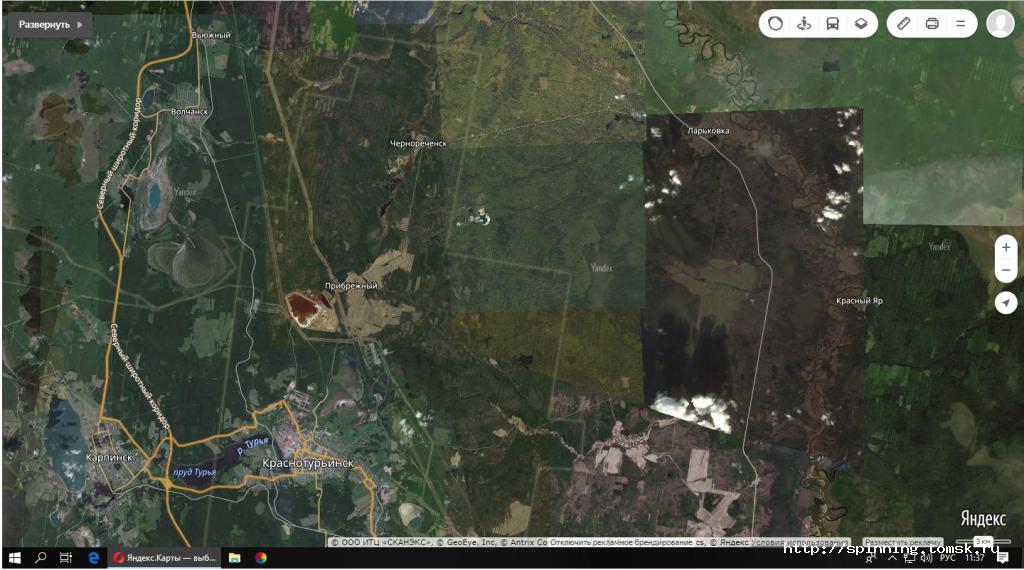Screen dimensions: 1024x570
Task: Open Microsoft Edge from taskbar
Action: click(93, 558)
